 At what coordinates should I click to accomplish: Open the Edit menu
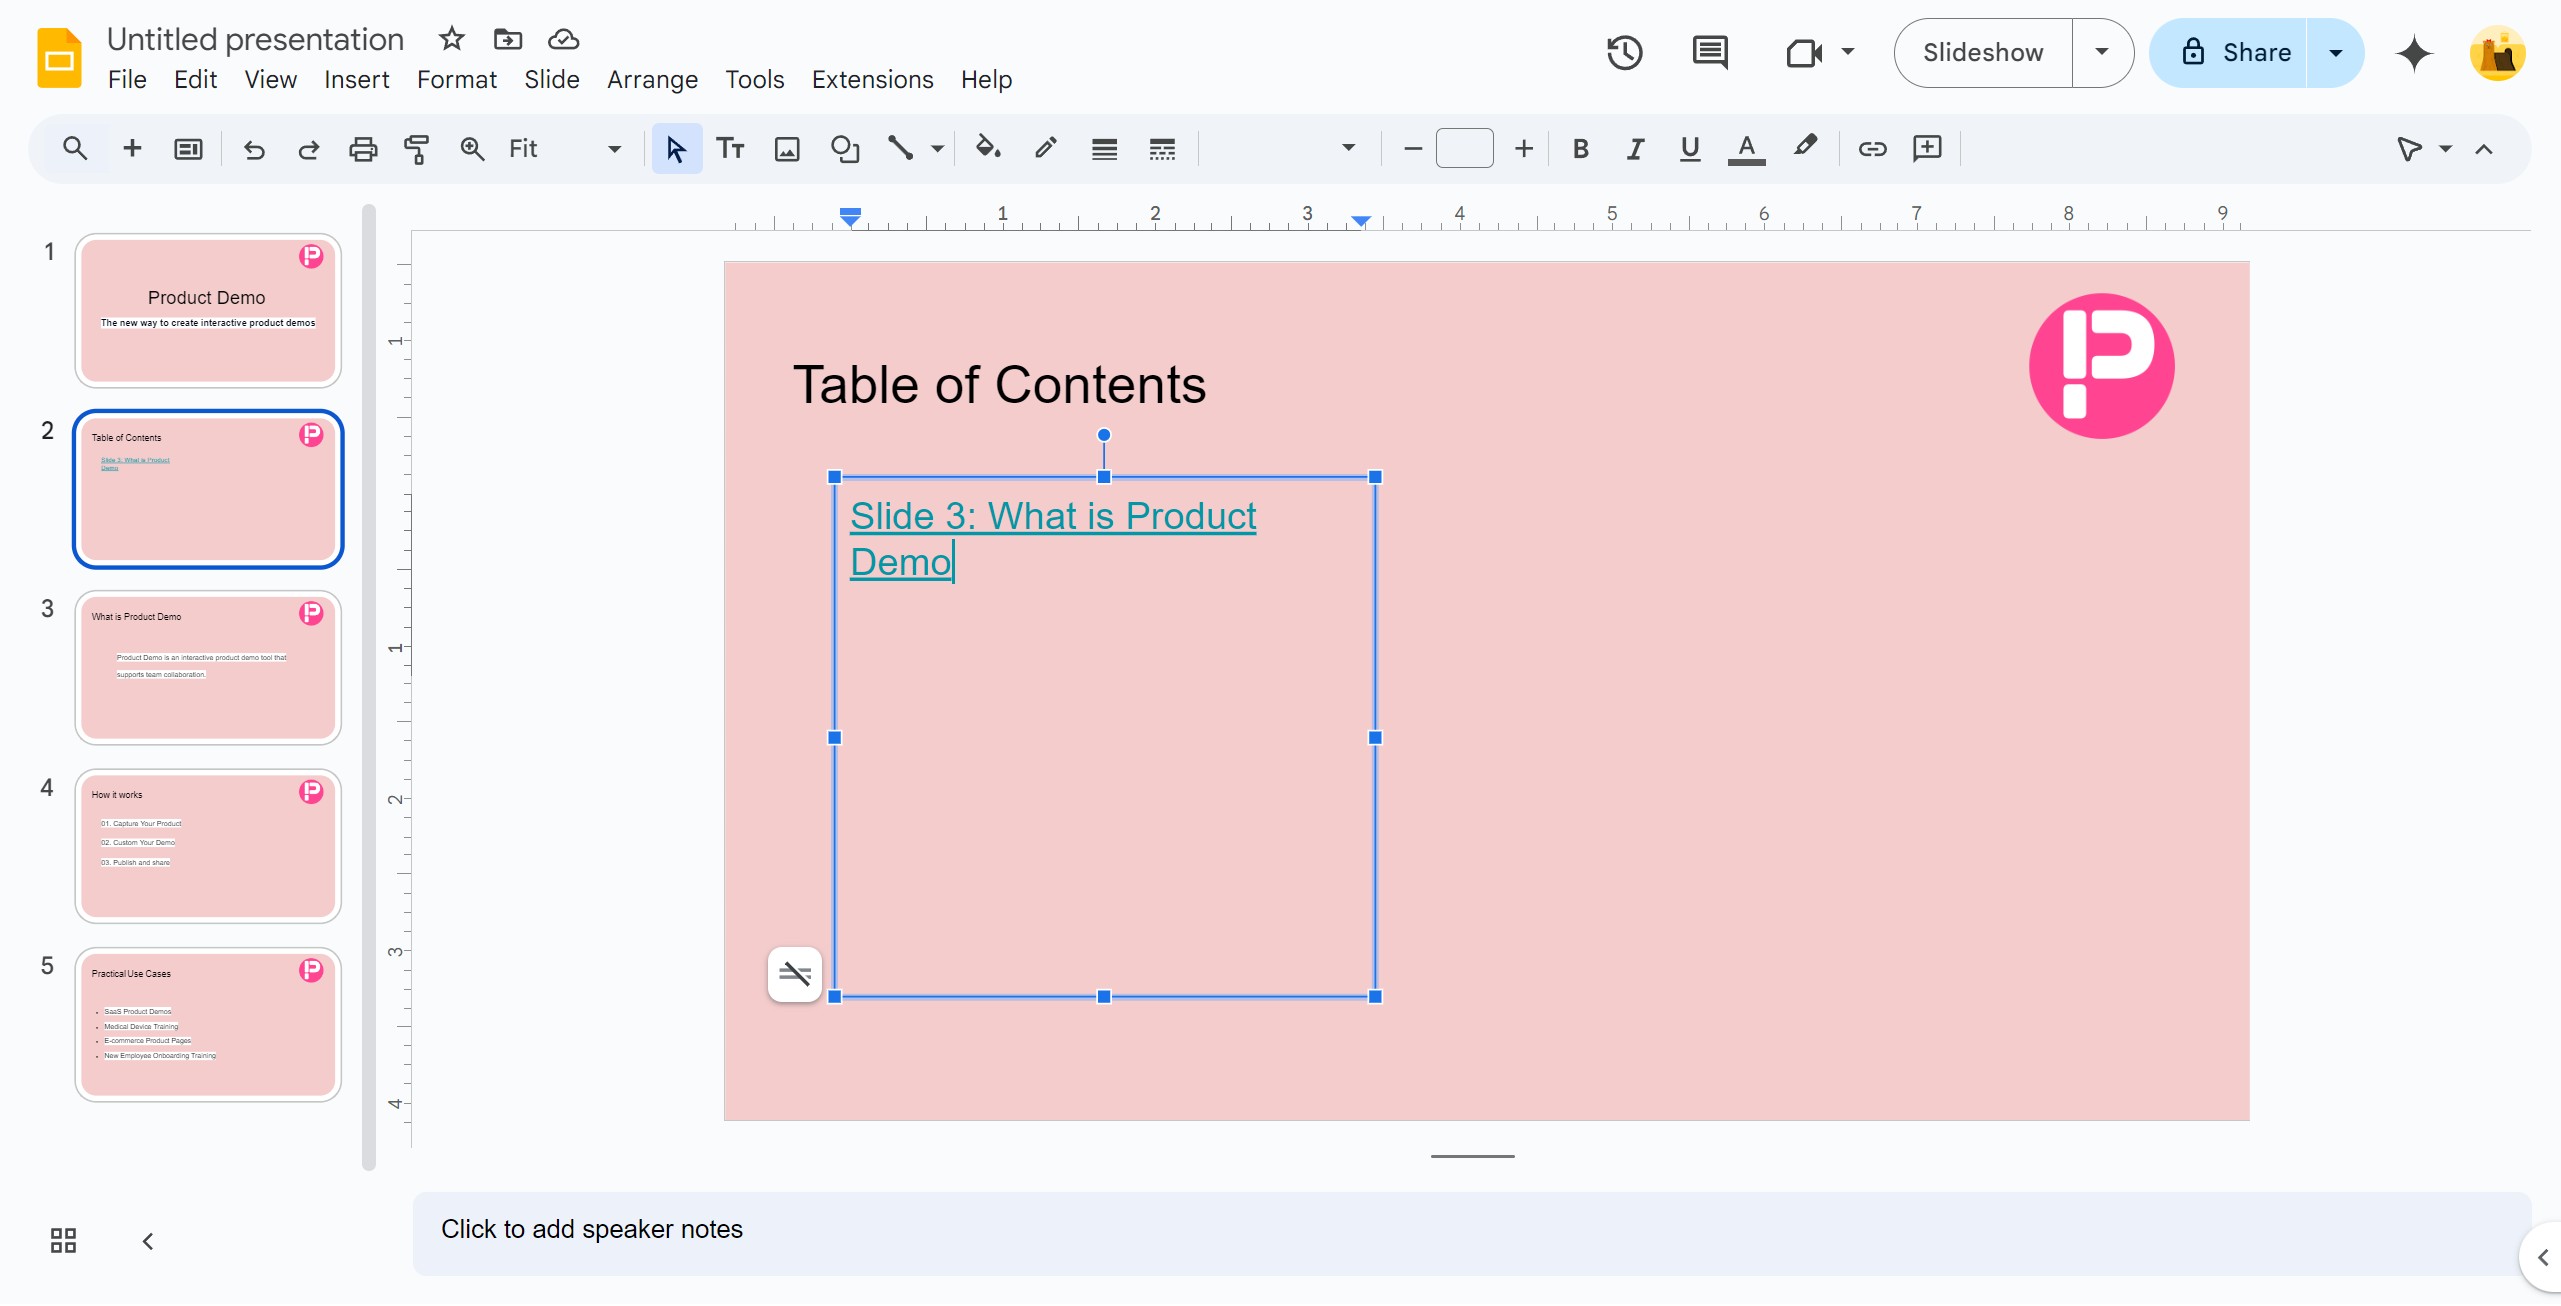click(195, 79)
